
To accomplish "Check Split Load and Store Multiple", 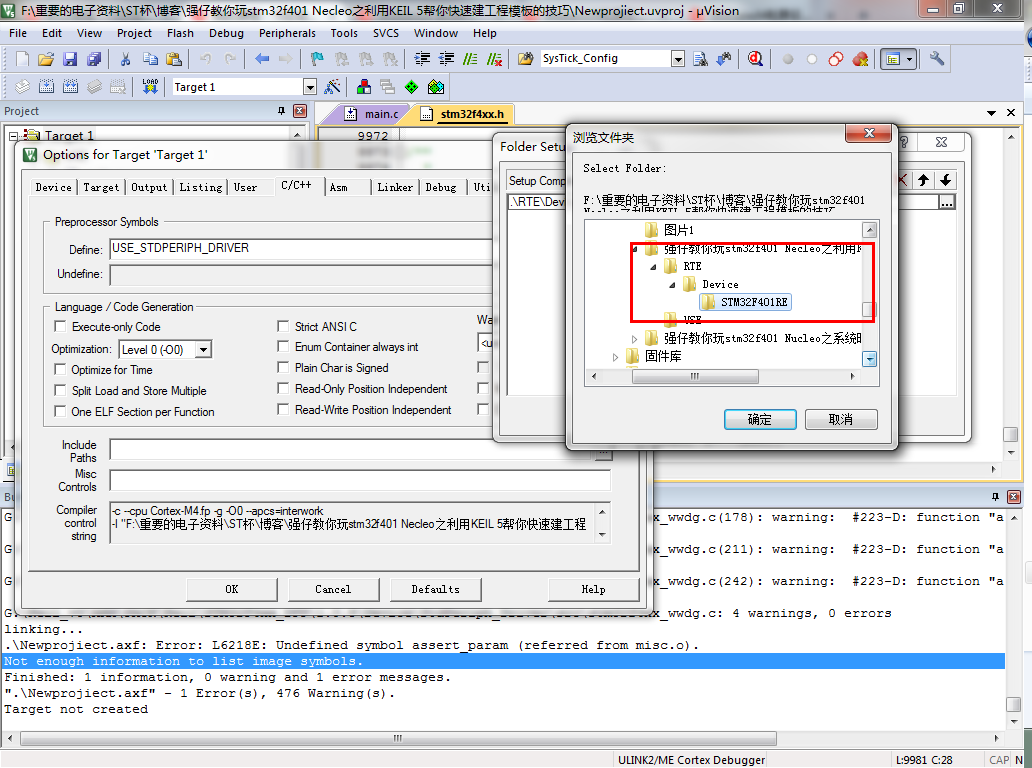I will [x=60, y=390].
